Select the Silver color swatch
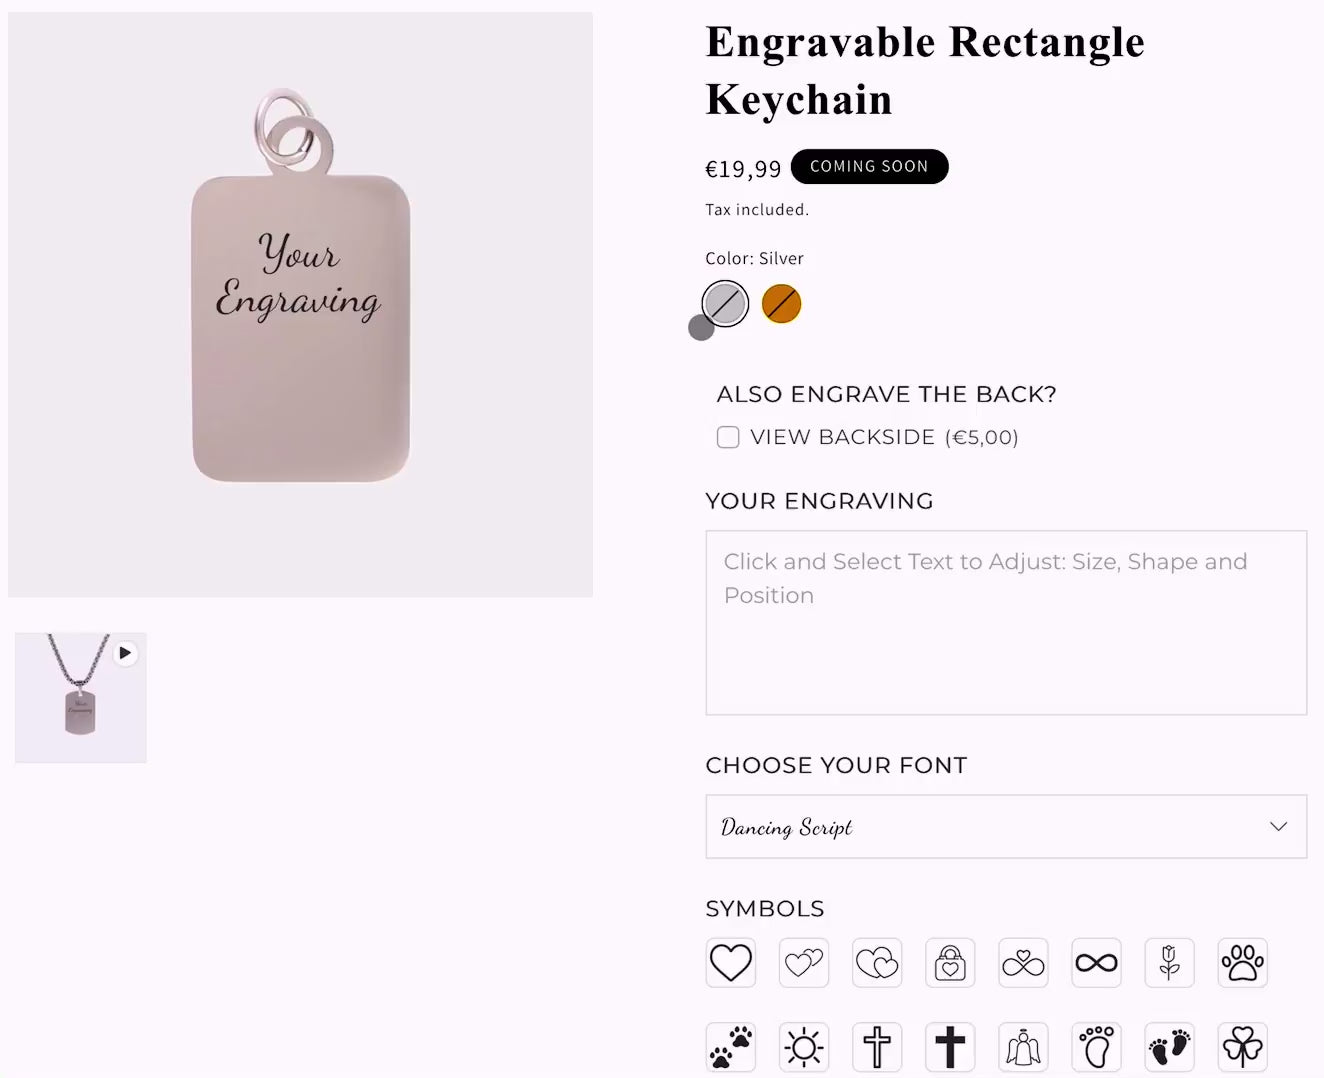 coord(725,304)
